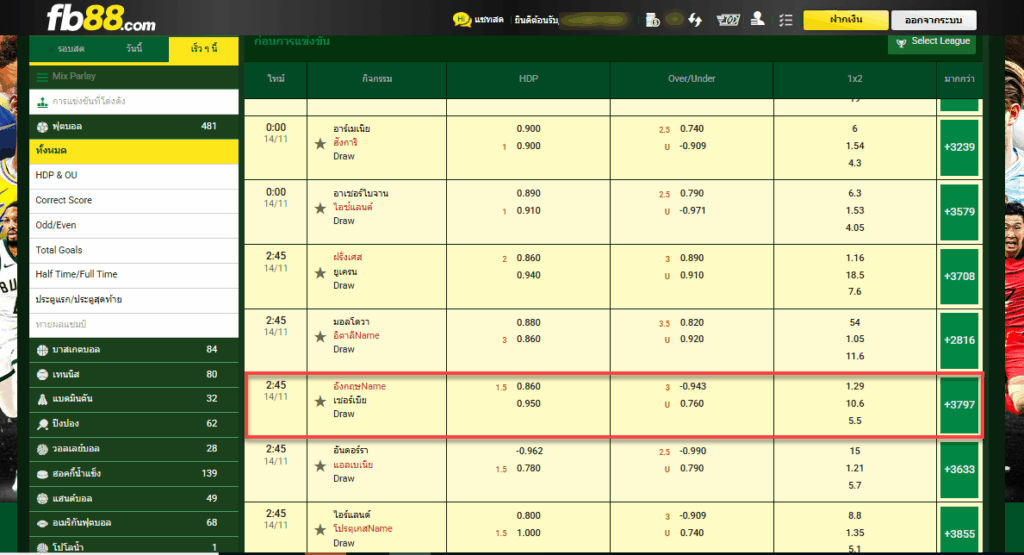1024x555 pixels.
Task: Favorite the อาร์เมเนีย vs ฮังการี match star
Action: 320,144
